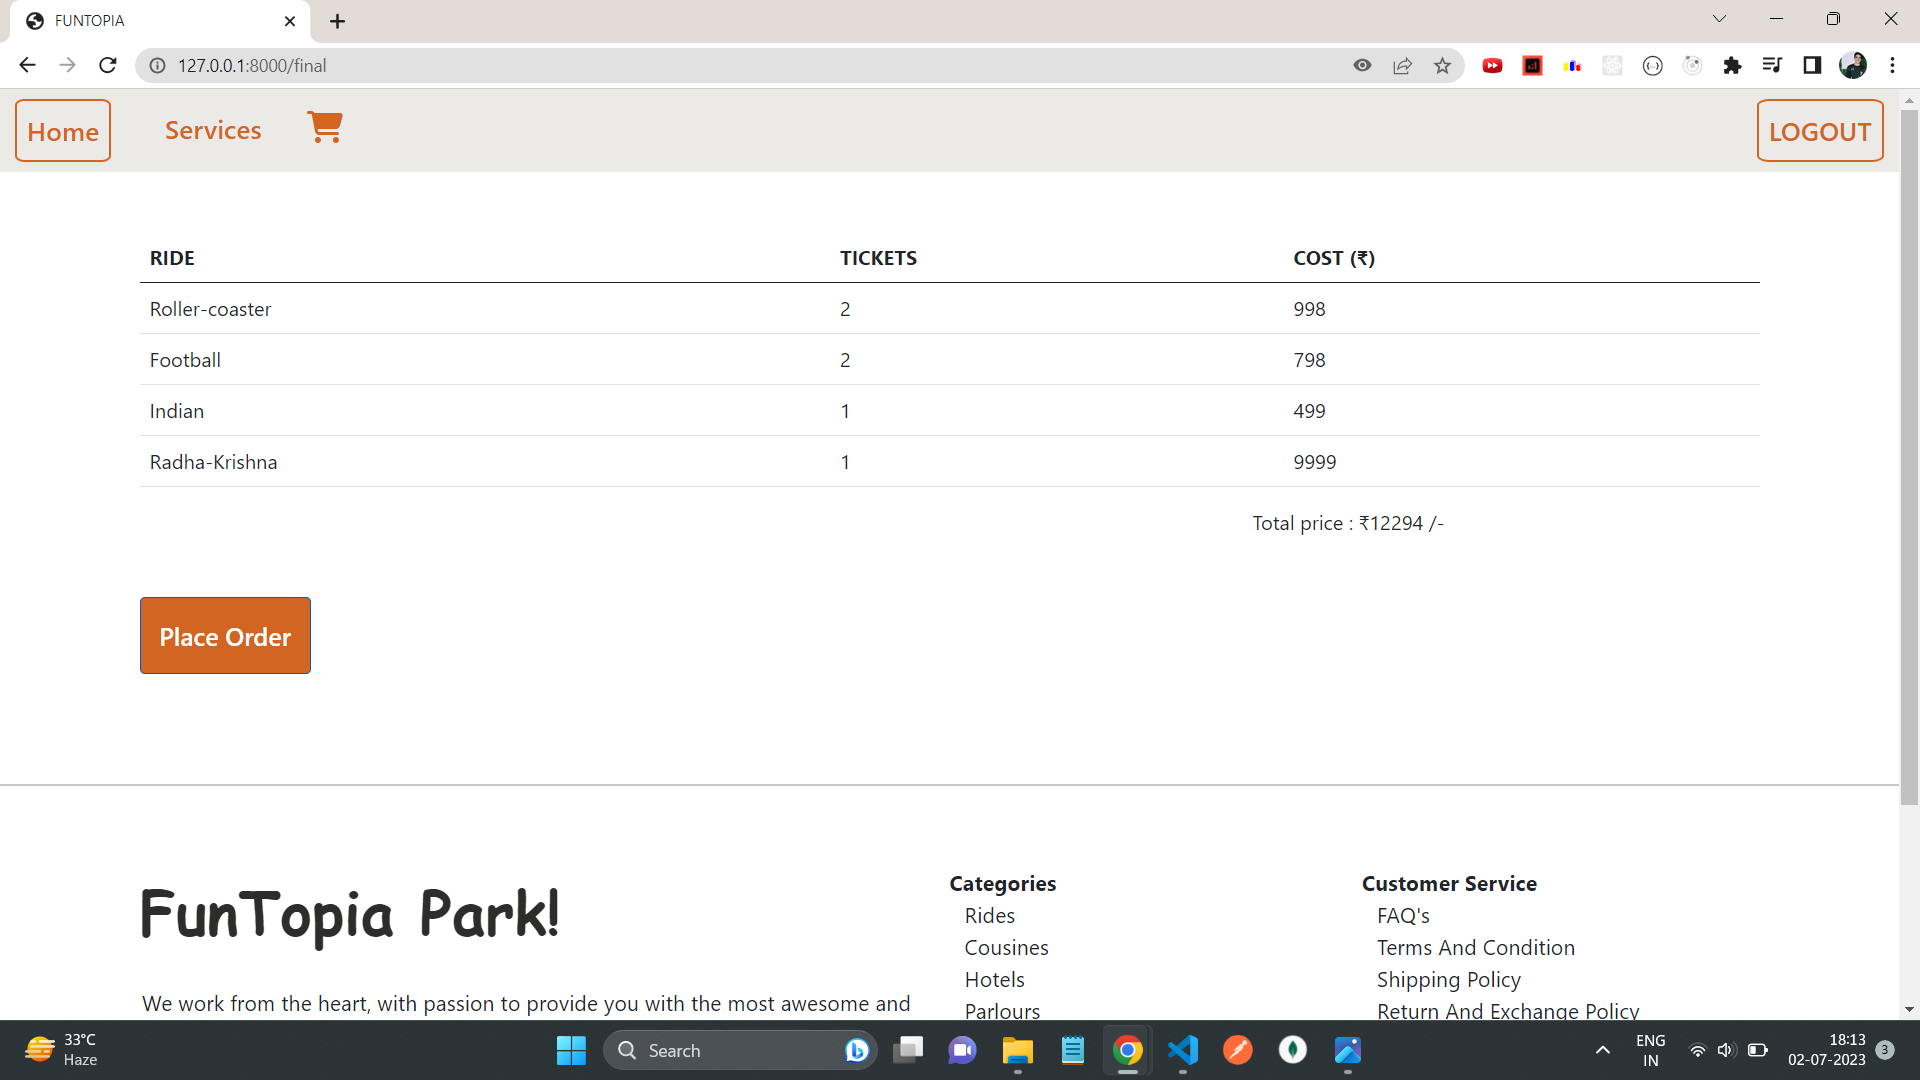Launch VS Code from the taskbar
Image resolution: width=1920 pixels, height=1080 pixels.
pos(1182,1050)
